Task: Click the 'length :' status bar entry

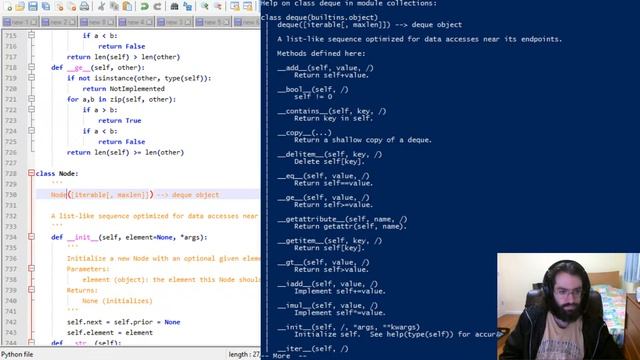Action: point(244,354)
